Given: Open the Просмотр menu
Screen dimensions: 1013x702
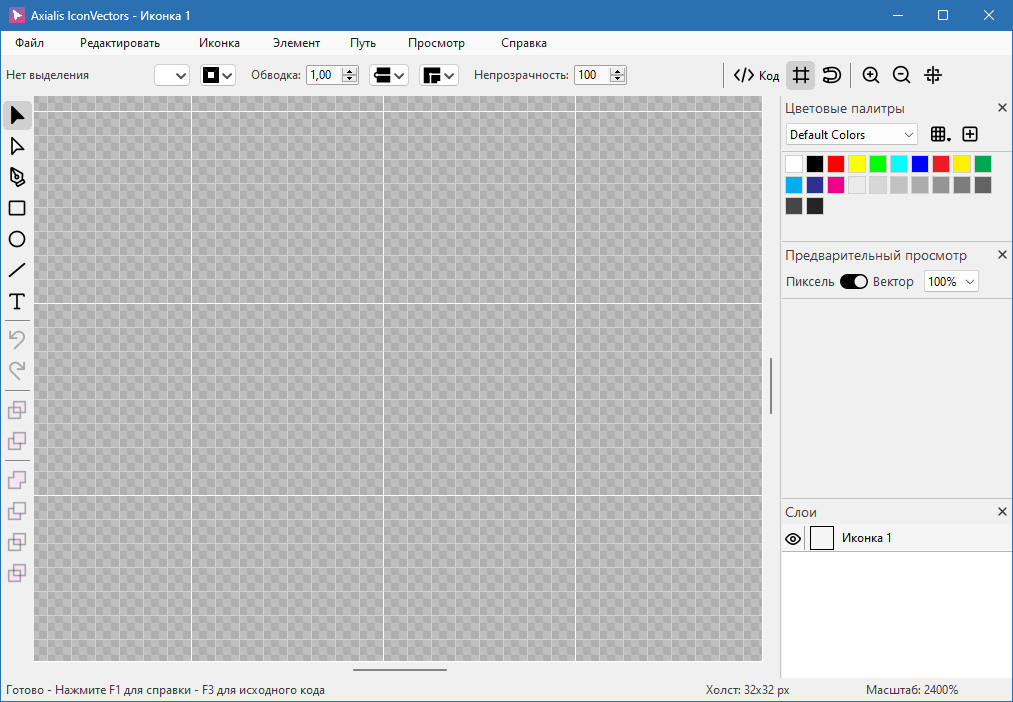Looking at the screenshot, I should point(436,43).
